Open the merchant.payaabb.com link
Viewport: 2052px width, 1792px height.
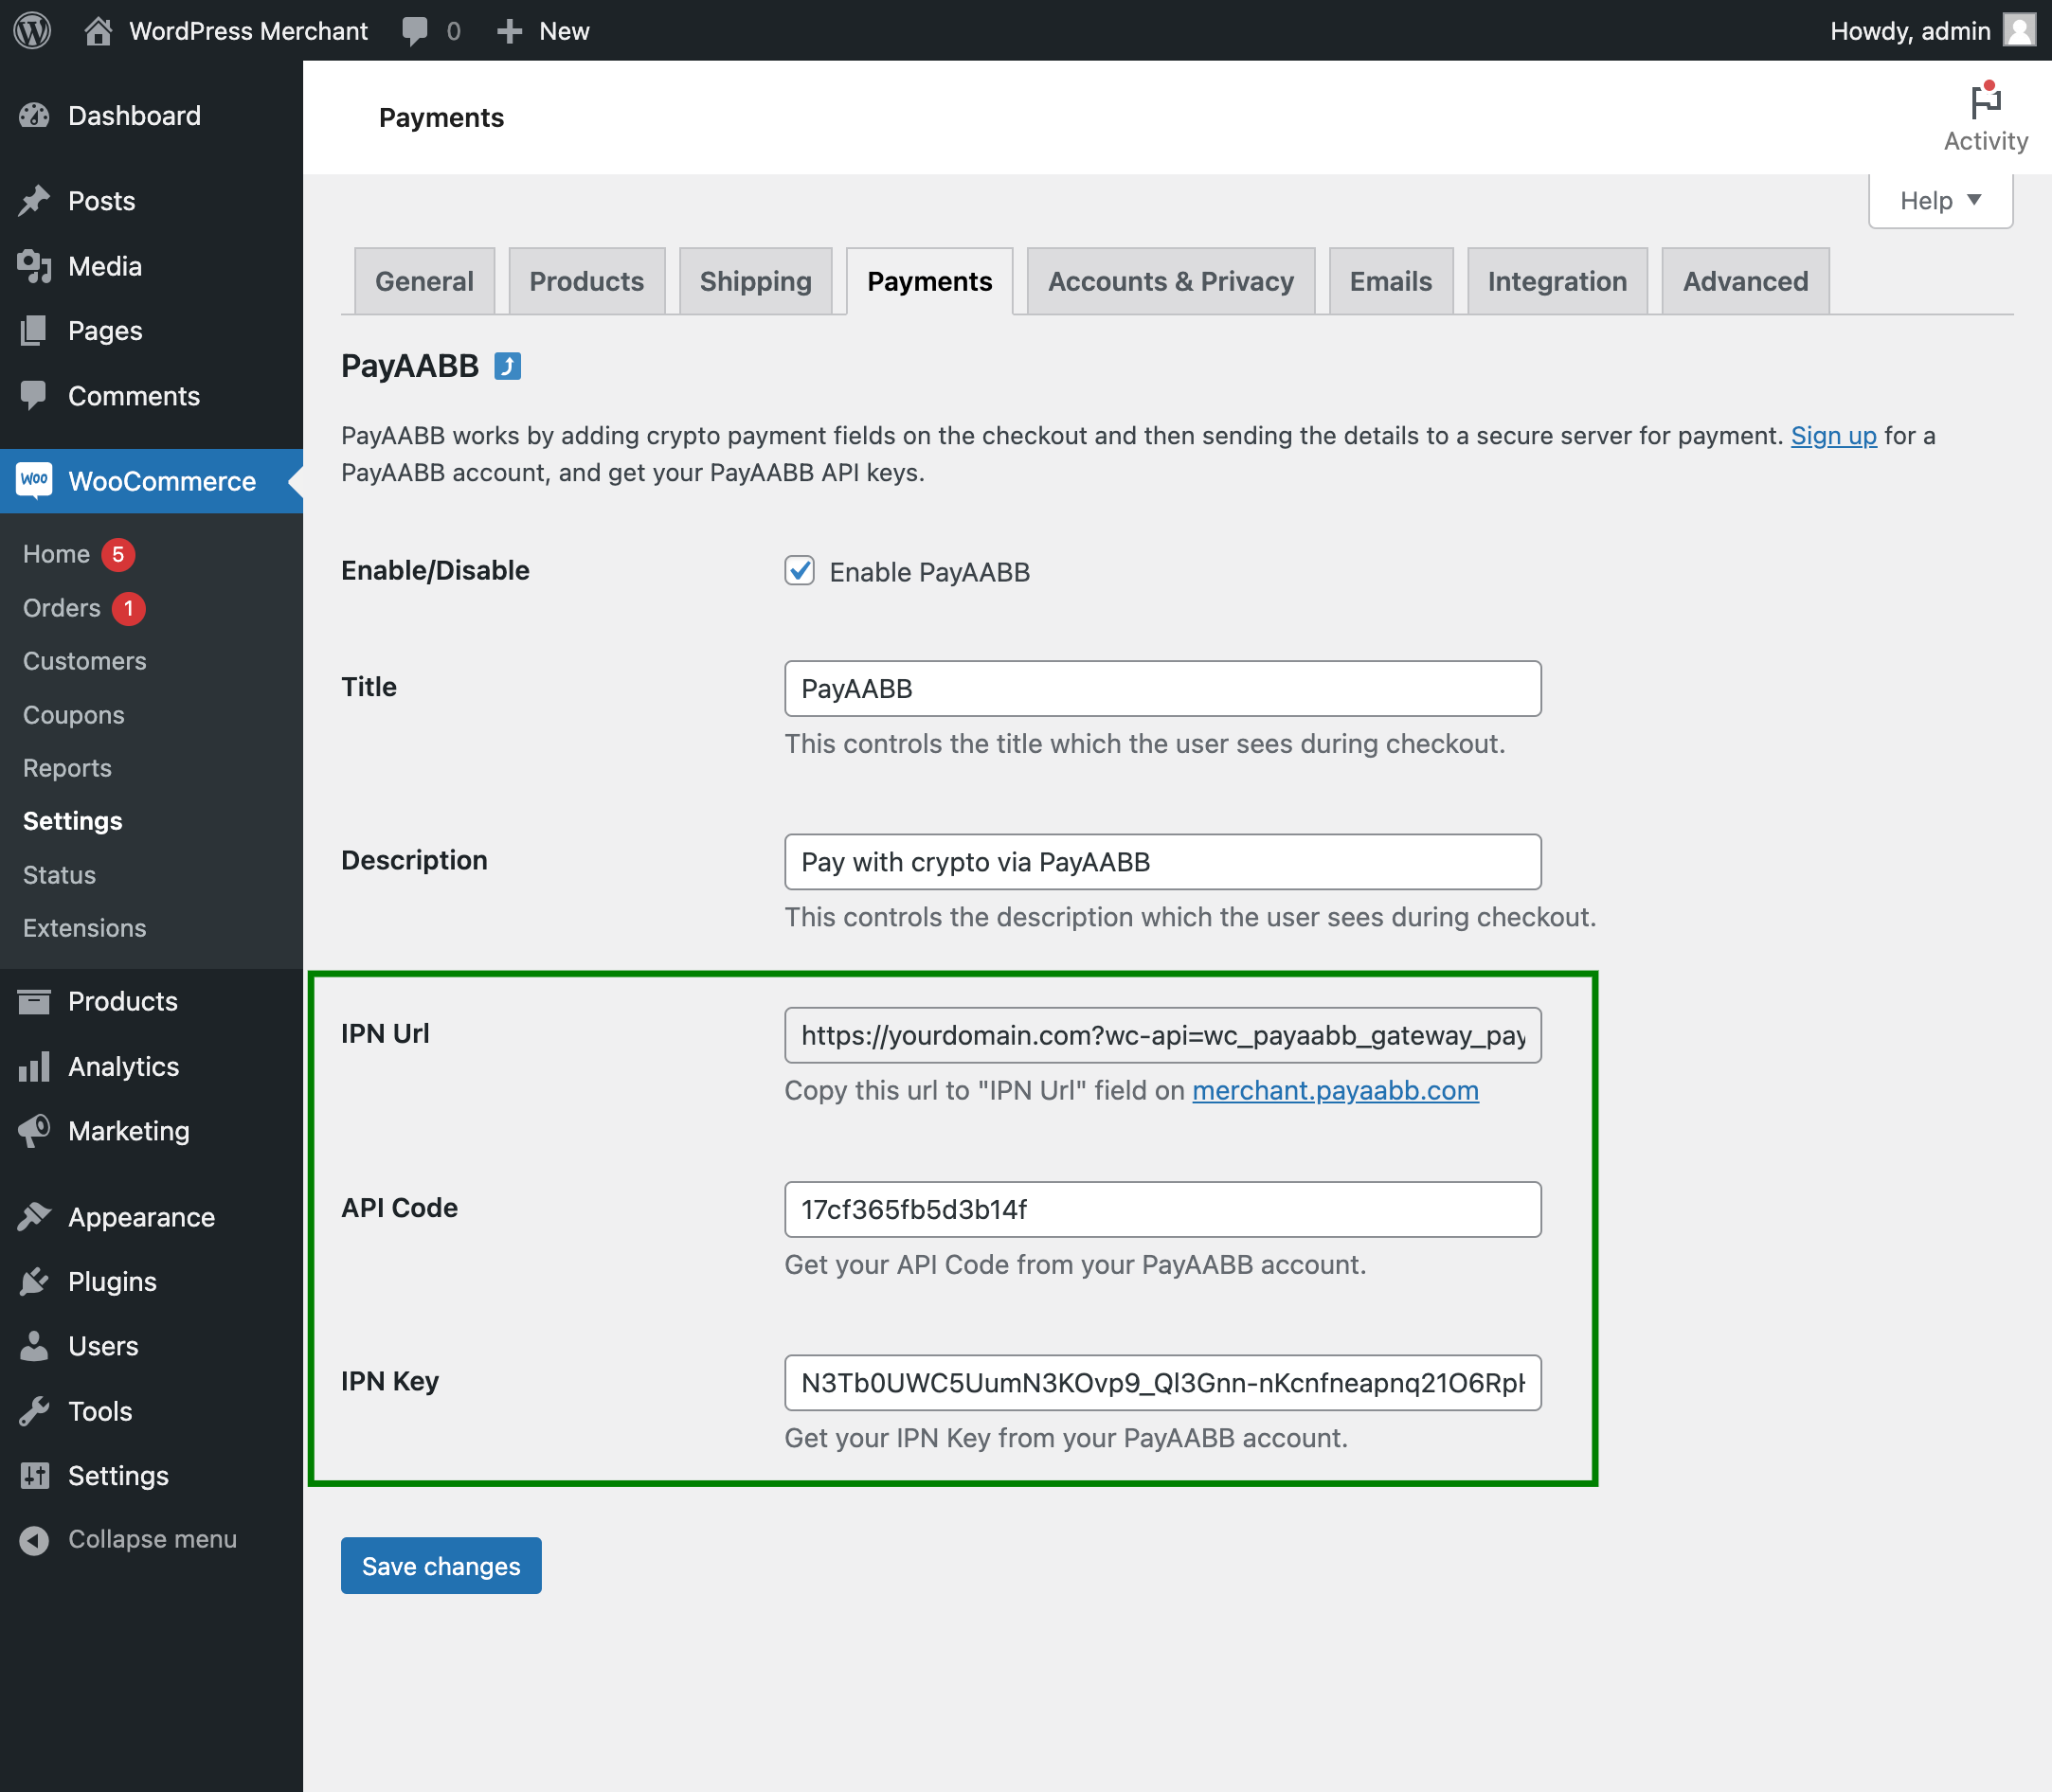1335,1091
